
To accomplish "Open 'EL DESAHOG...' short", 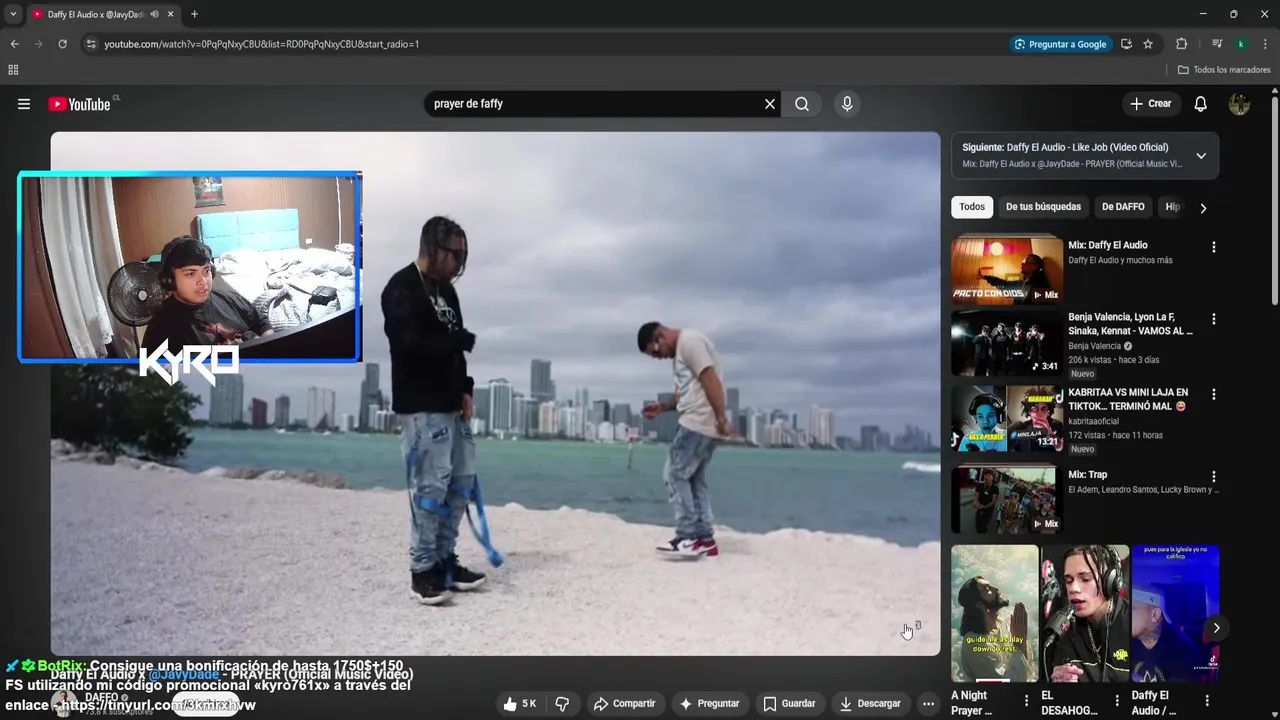I will (x=1085, y=613).
